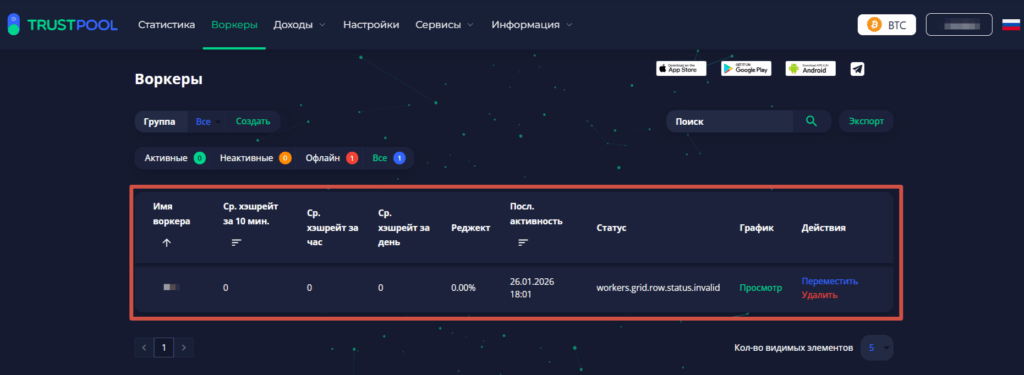Image resolution: width=1024 pixels, height=375 pixels.
Task: Click the BTC coin selector
Action: tap(887, 24)
